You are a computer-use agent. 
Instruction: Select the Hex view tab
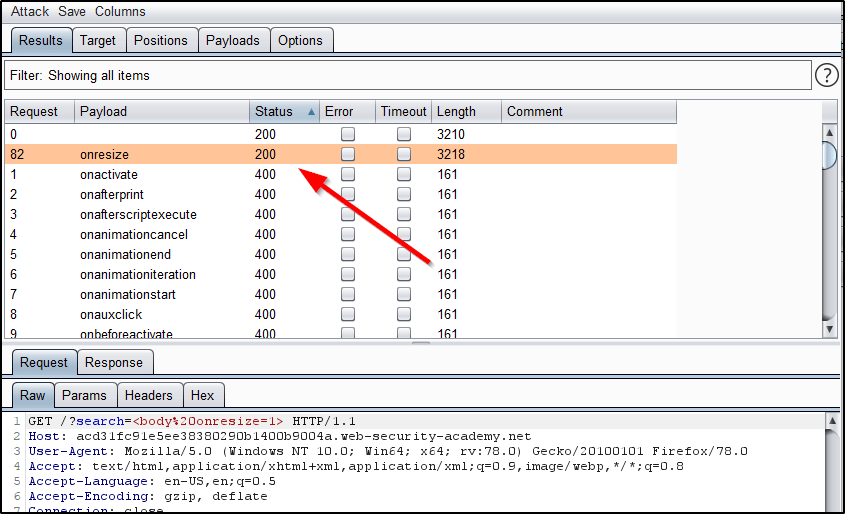tap(203, 395)
